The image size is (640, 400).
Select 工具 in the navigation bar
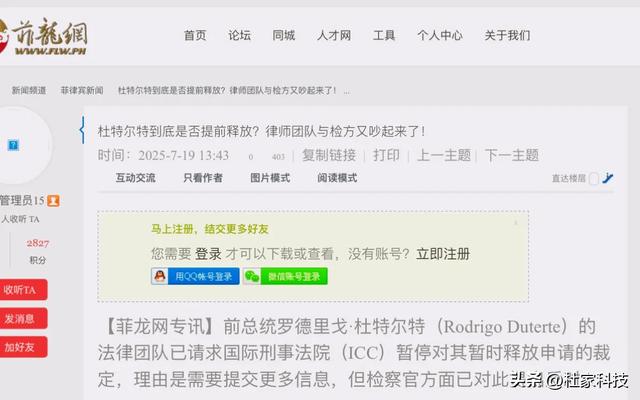(384, 36)
